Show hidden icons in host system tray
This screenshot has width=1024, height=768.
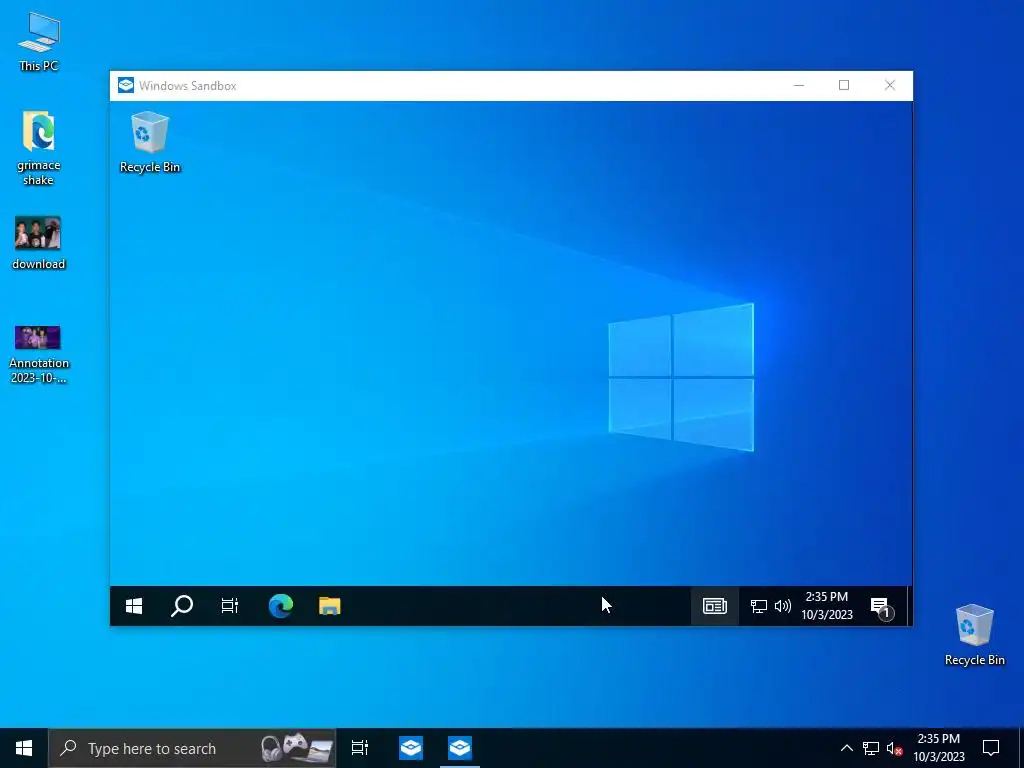tap(846, 748)
